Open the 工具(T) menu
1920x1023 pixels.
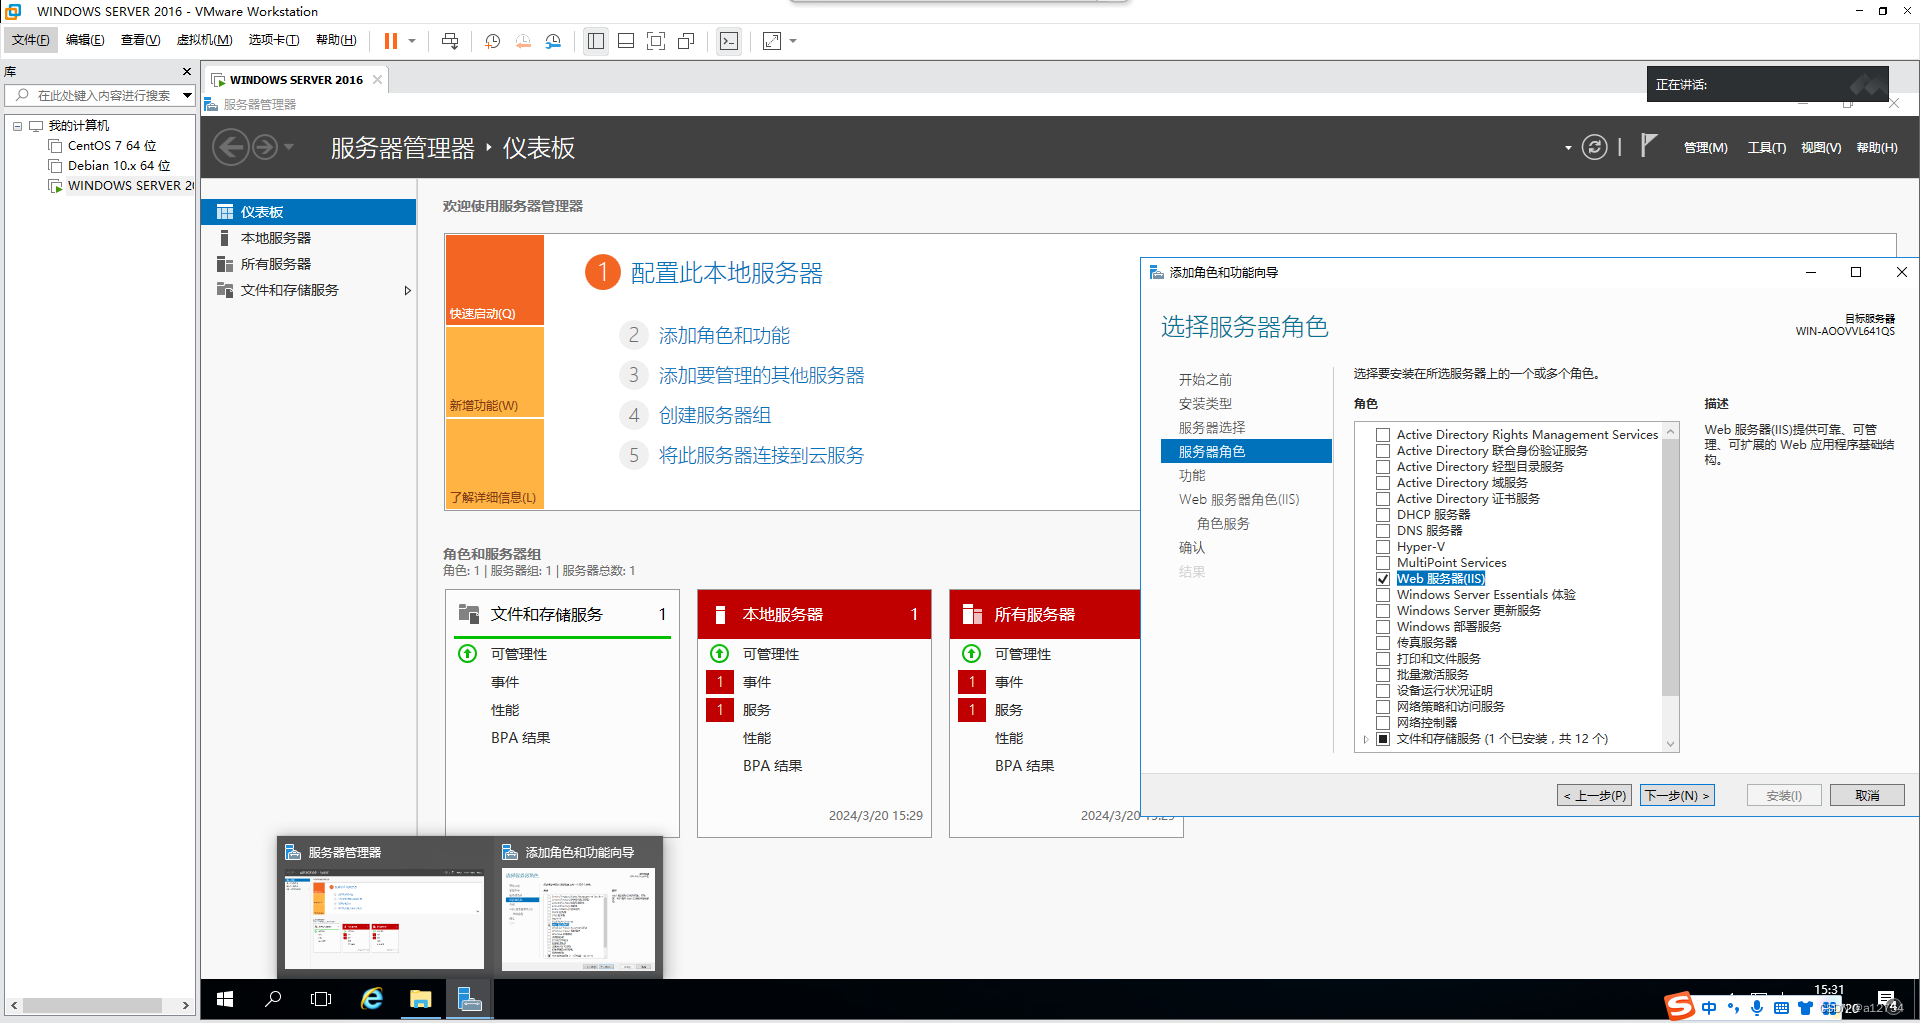click(1766, 147)
